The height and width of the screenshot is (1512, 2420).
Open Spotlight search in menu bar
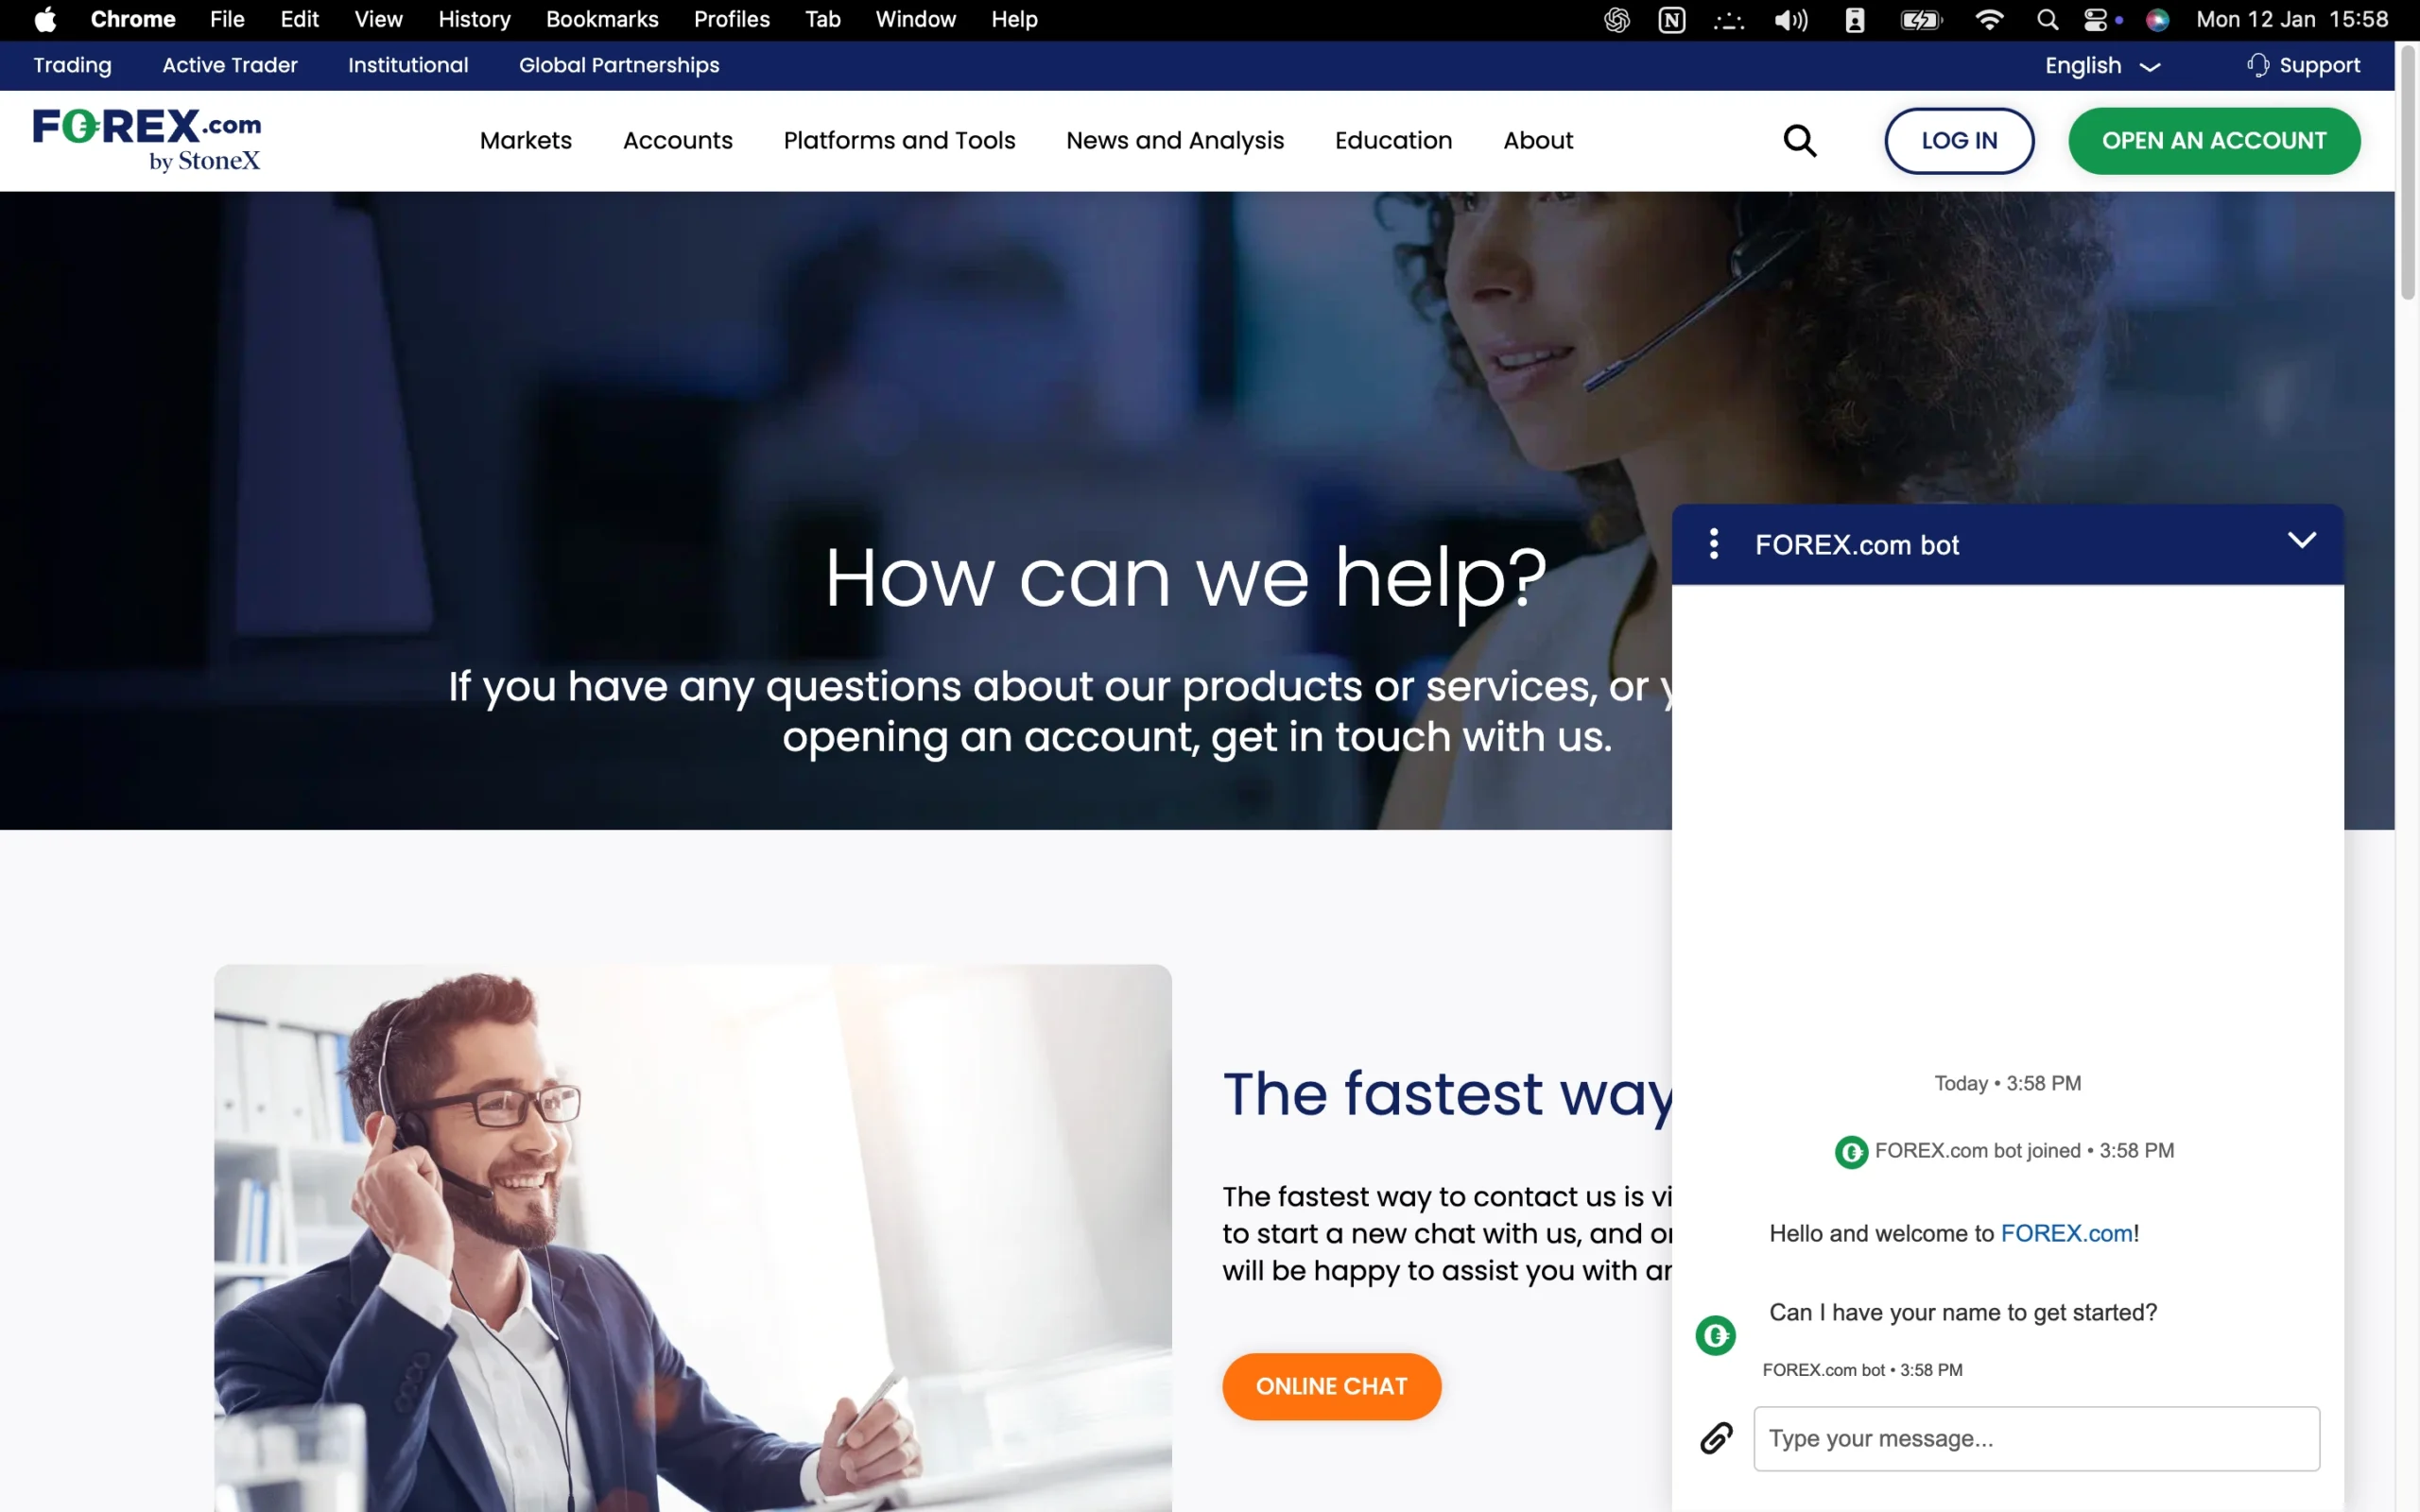tap(2047, 20)
